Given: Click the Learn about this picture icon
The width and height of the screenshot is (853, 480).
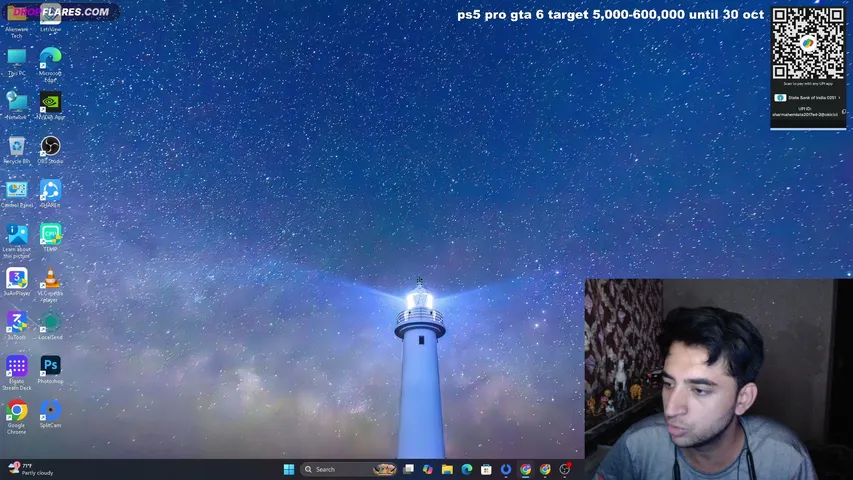Looking at the screenshot, I should click(16, 241).
